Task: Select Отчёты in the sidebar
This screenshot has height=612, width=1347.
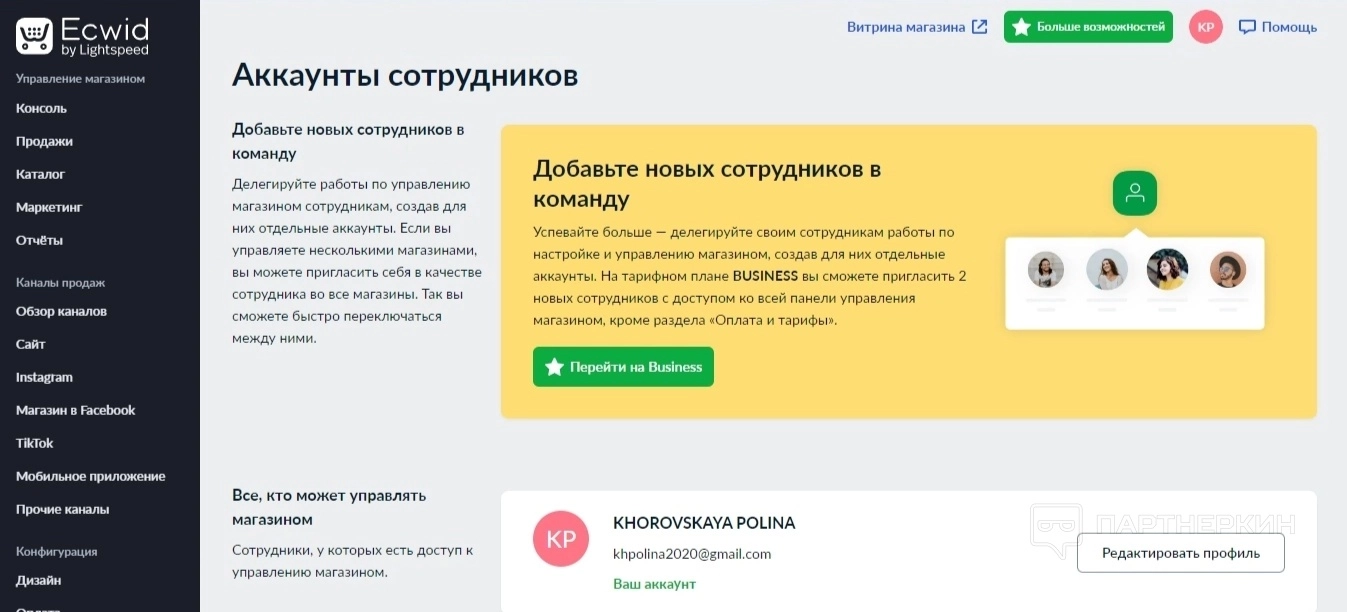Action: pyautogui.click(x=39, y=240)
